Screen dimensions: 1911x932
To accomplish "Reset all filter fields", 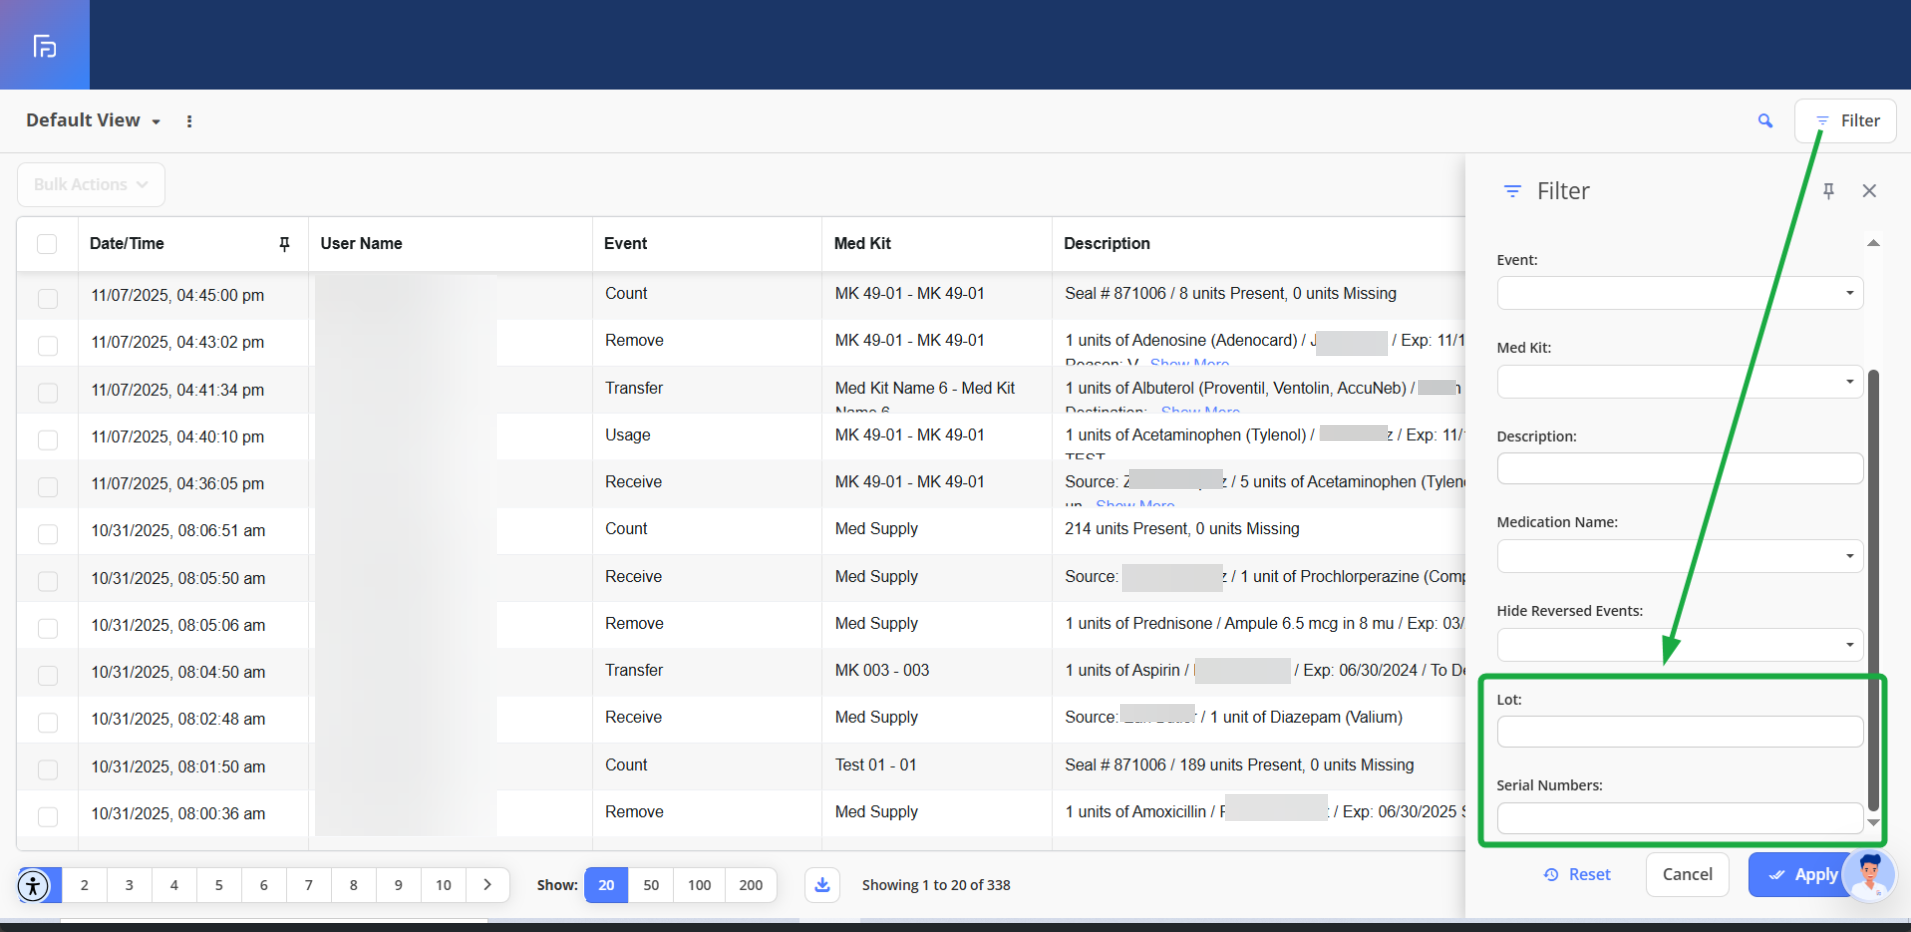I will coord(1577,875).
